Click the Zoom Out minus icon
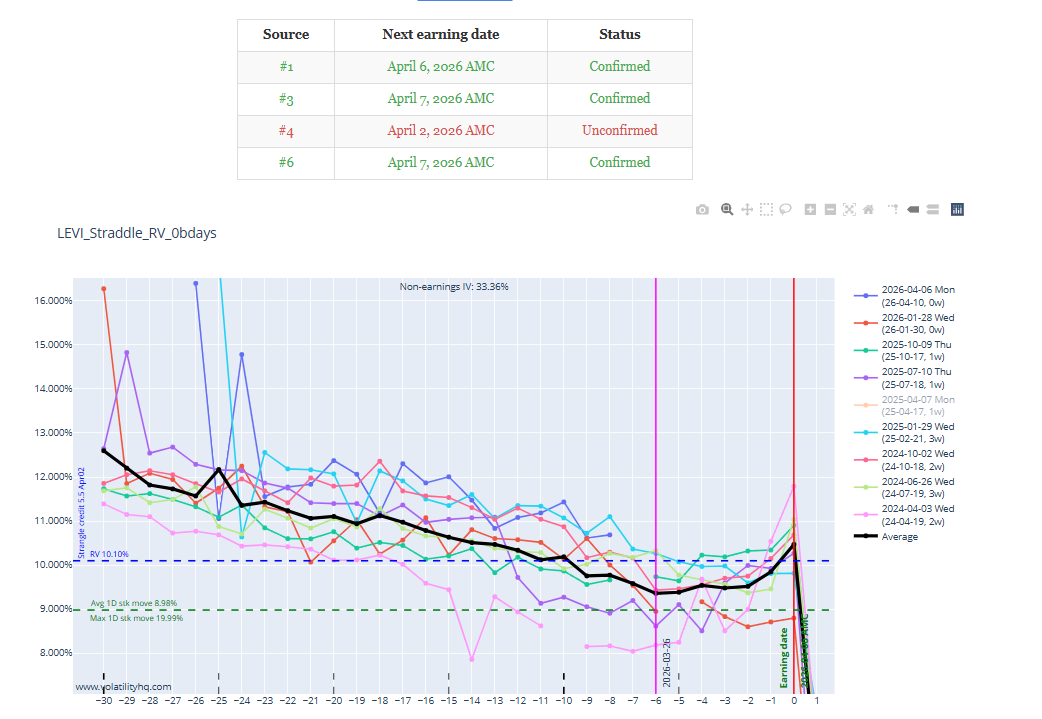The width and height of the screenshot is (1042, 719). point(830,209)
